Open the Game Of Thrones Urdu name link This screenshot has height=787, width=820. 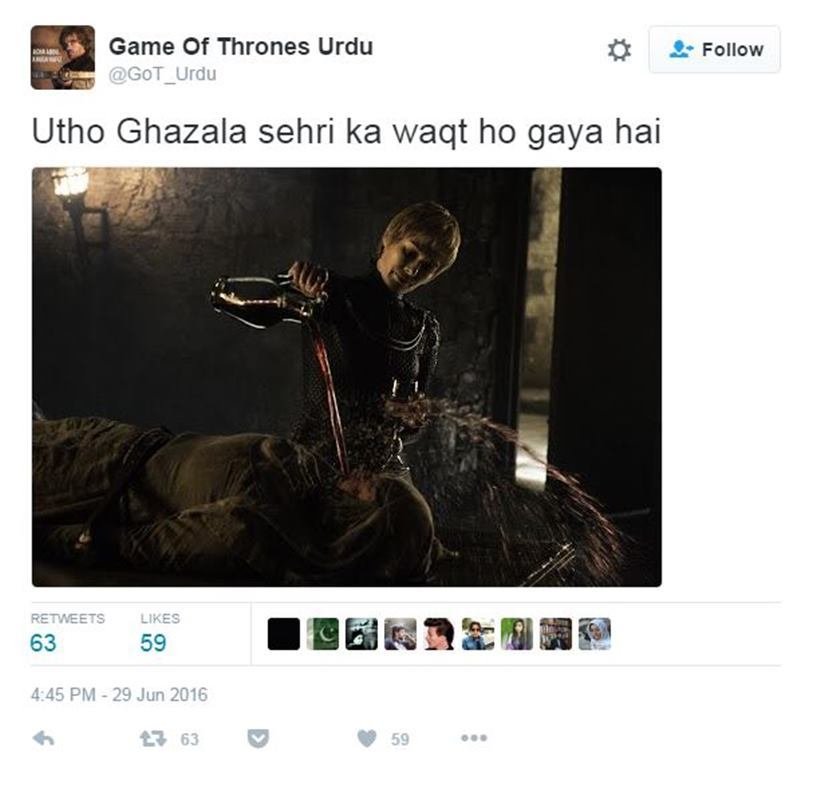tap(241, 47)
